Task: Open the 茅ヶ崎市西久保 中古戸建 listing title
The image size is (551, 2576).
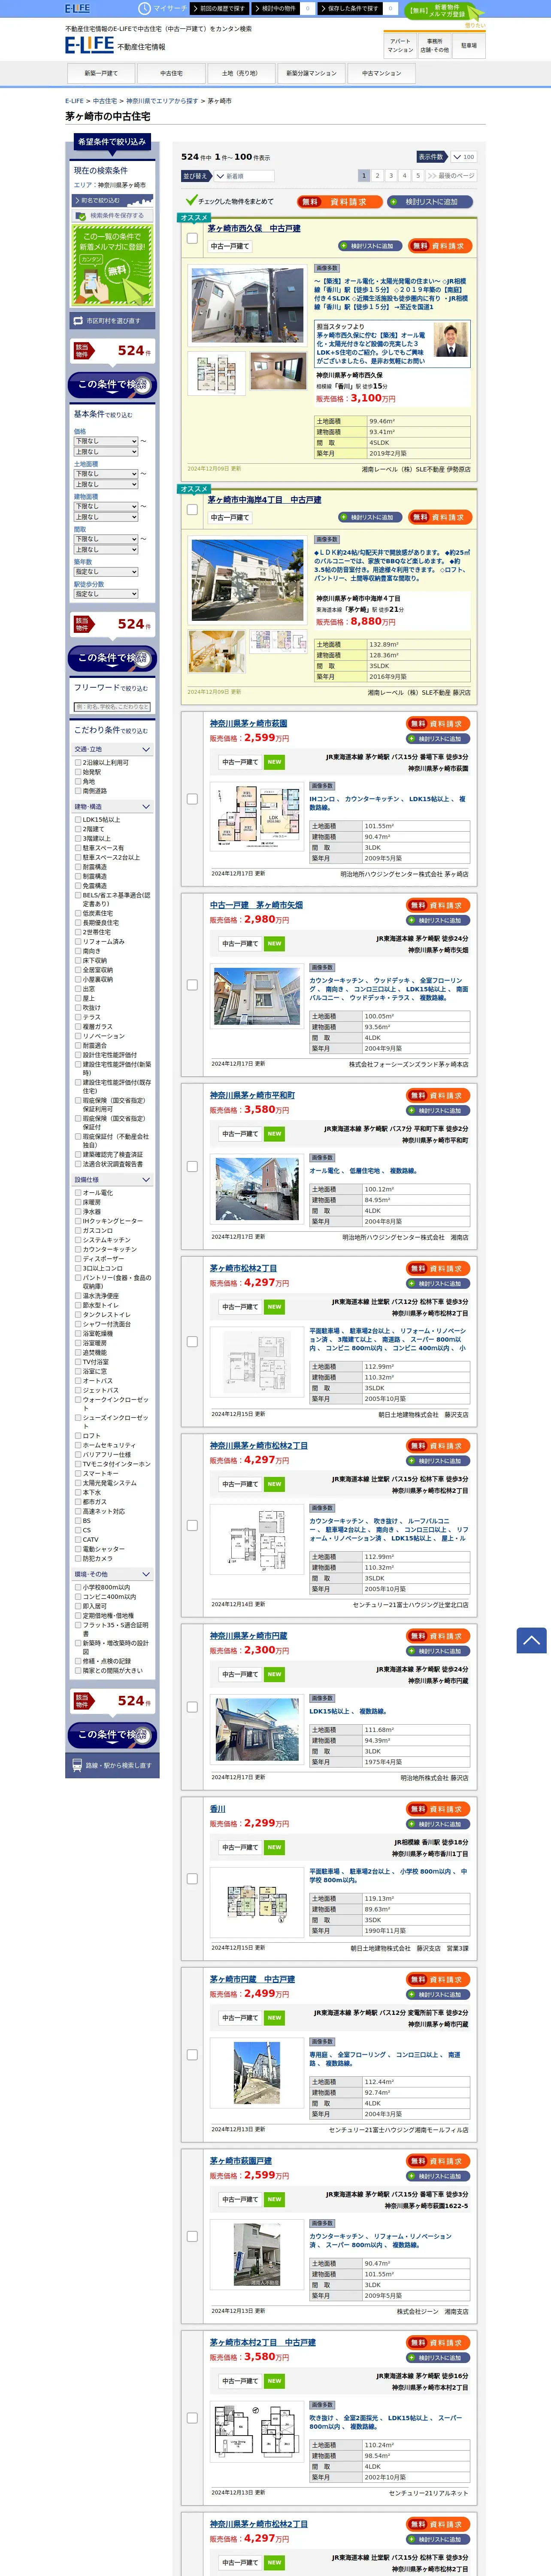Action: tap(254, 229)
